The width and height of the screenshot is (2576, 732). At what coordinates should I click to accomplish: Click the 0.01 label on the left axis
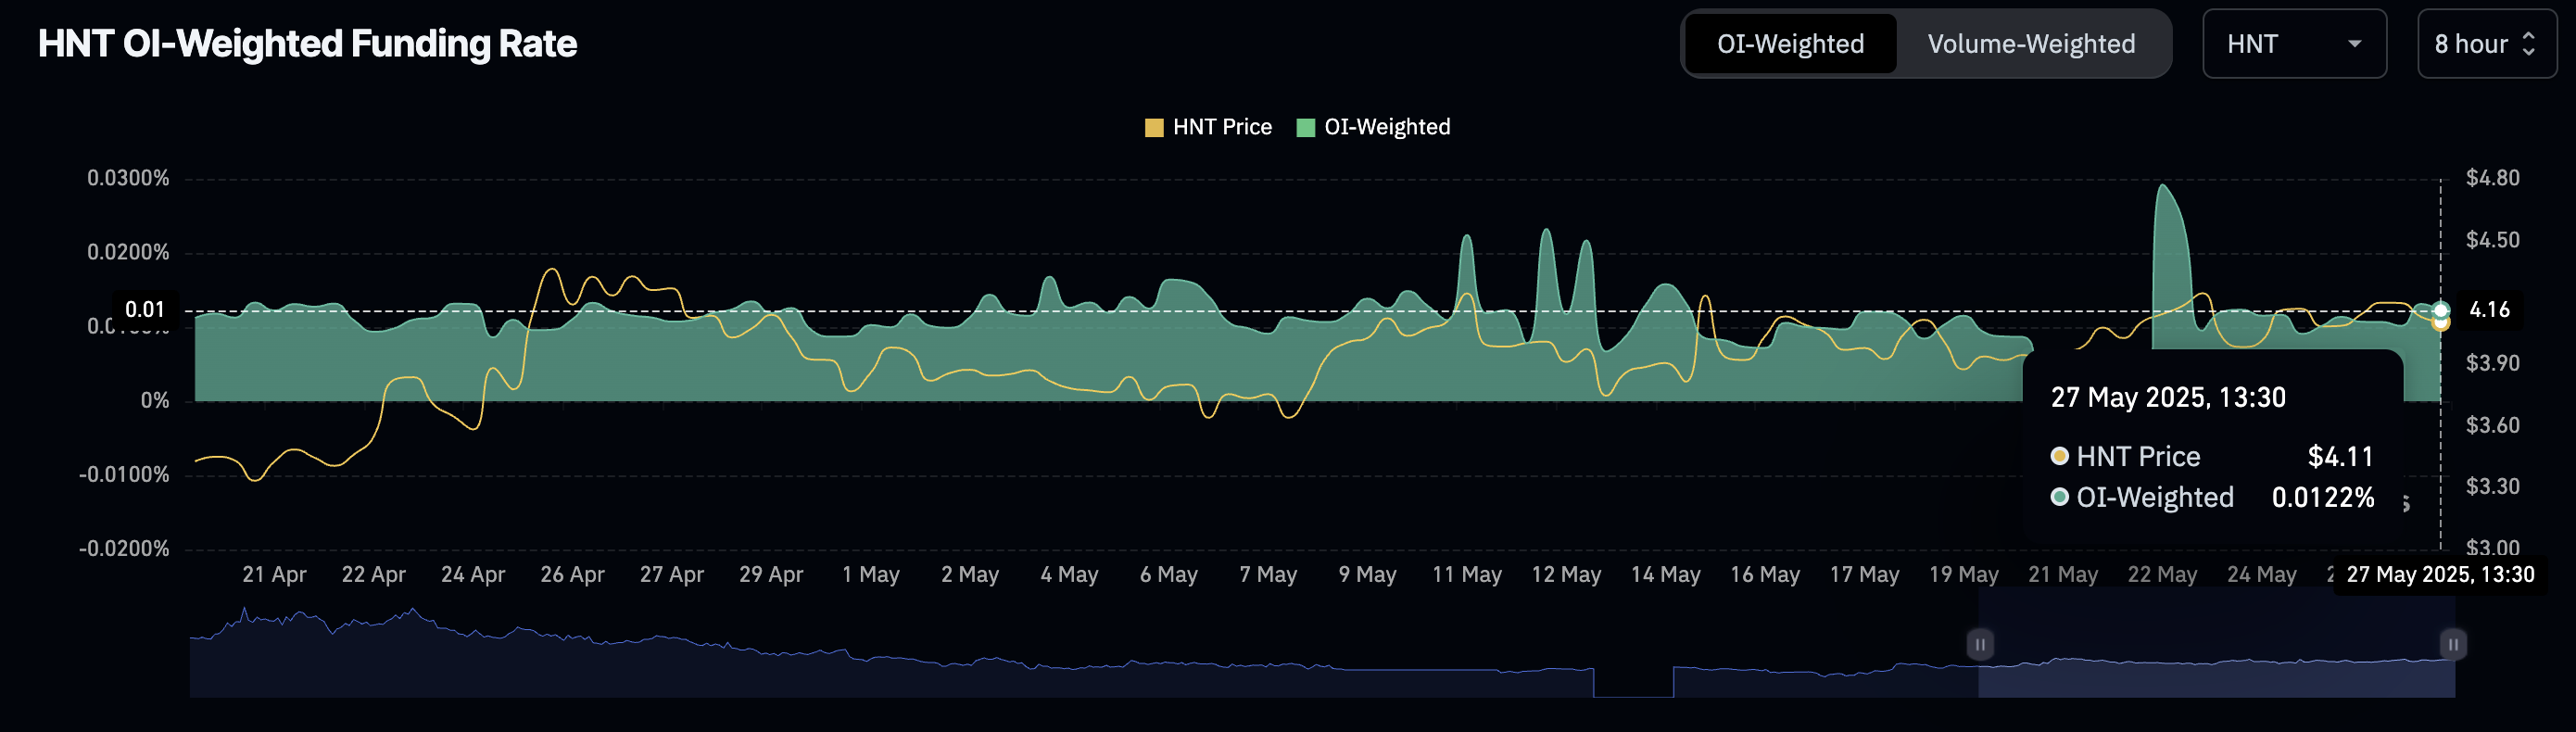145,310
